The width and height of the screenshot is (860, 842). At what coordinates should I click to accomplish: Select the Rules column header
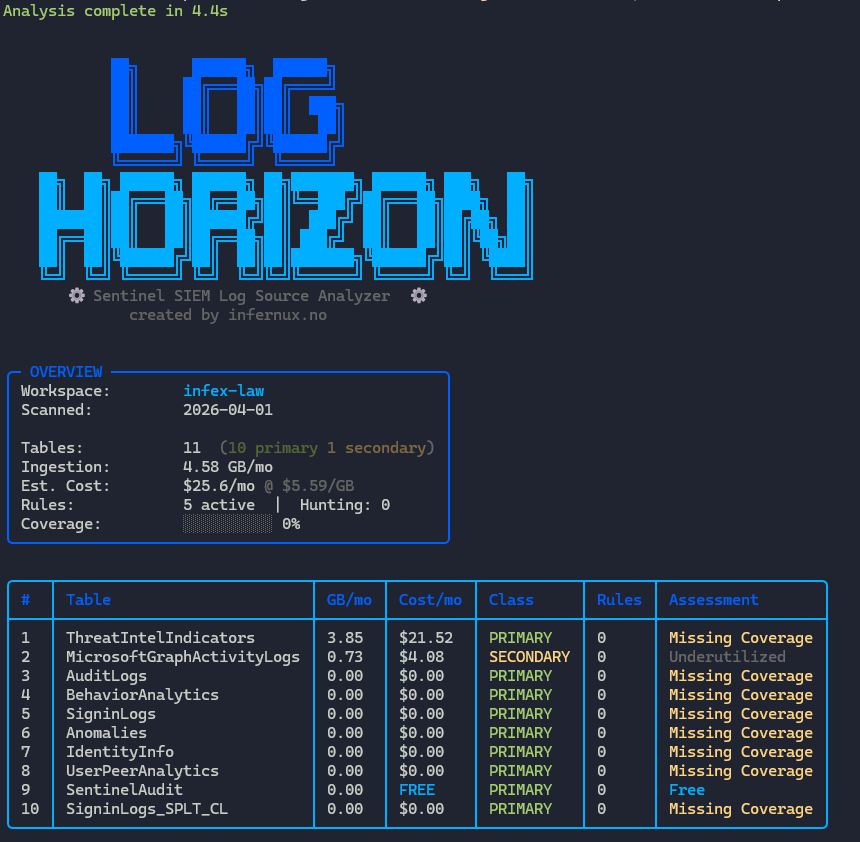click(619, 600)
